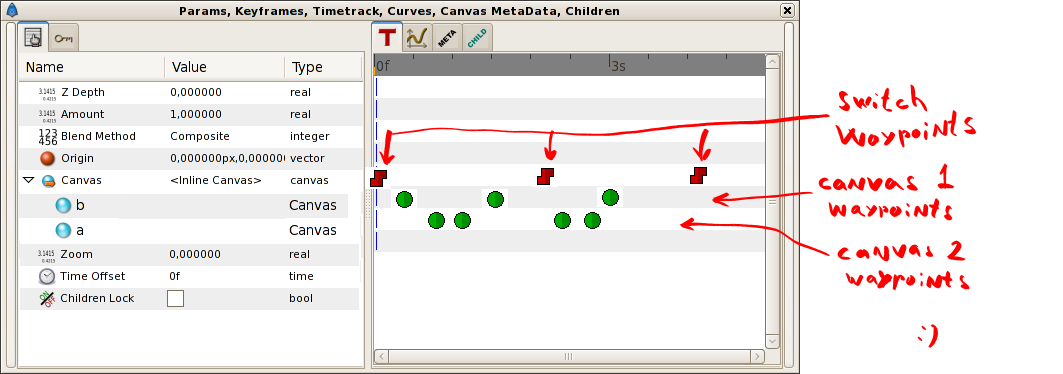Open the Curves graph tab
This screenshot has height=374, width=1063.
pos(416,38)
